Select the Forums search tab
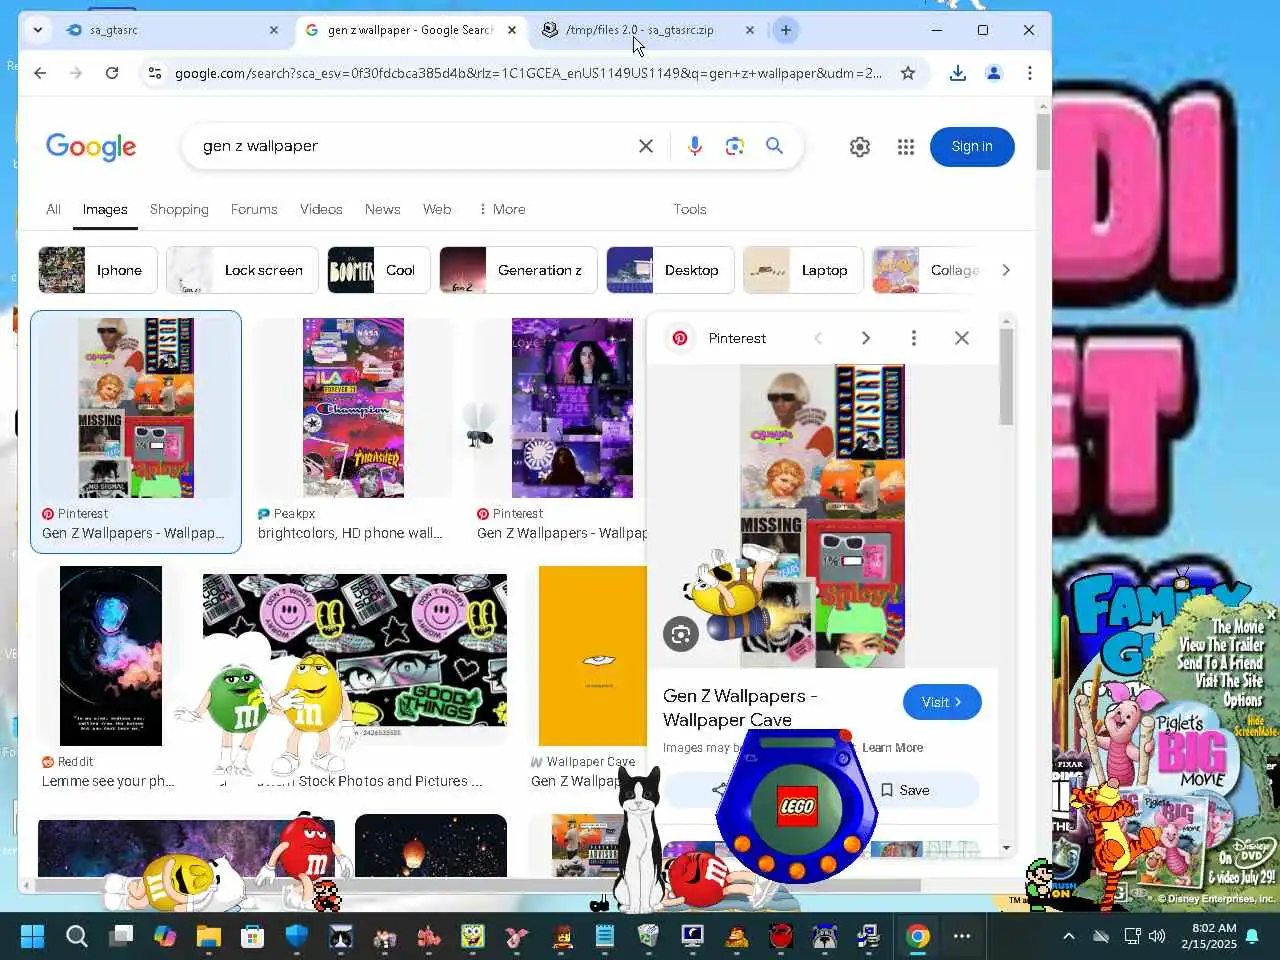Viewport: 1280px width, 960px height. [254, 209]
